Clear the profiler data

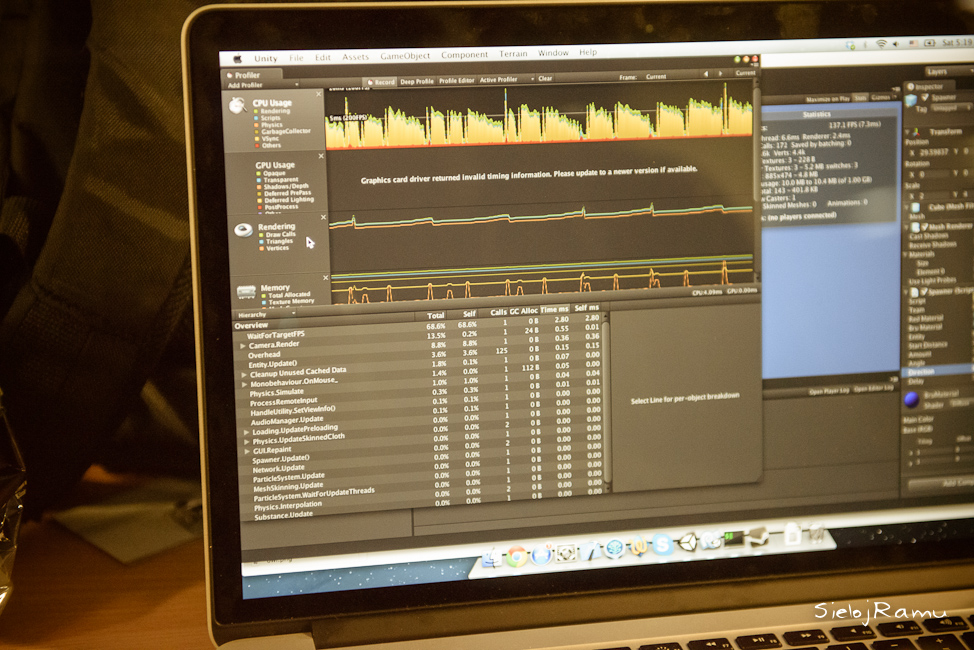pos(545,78)
